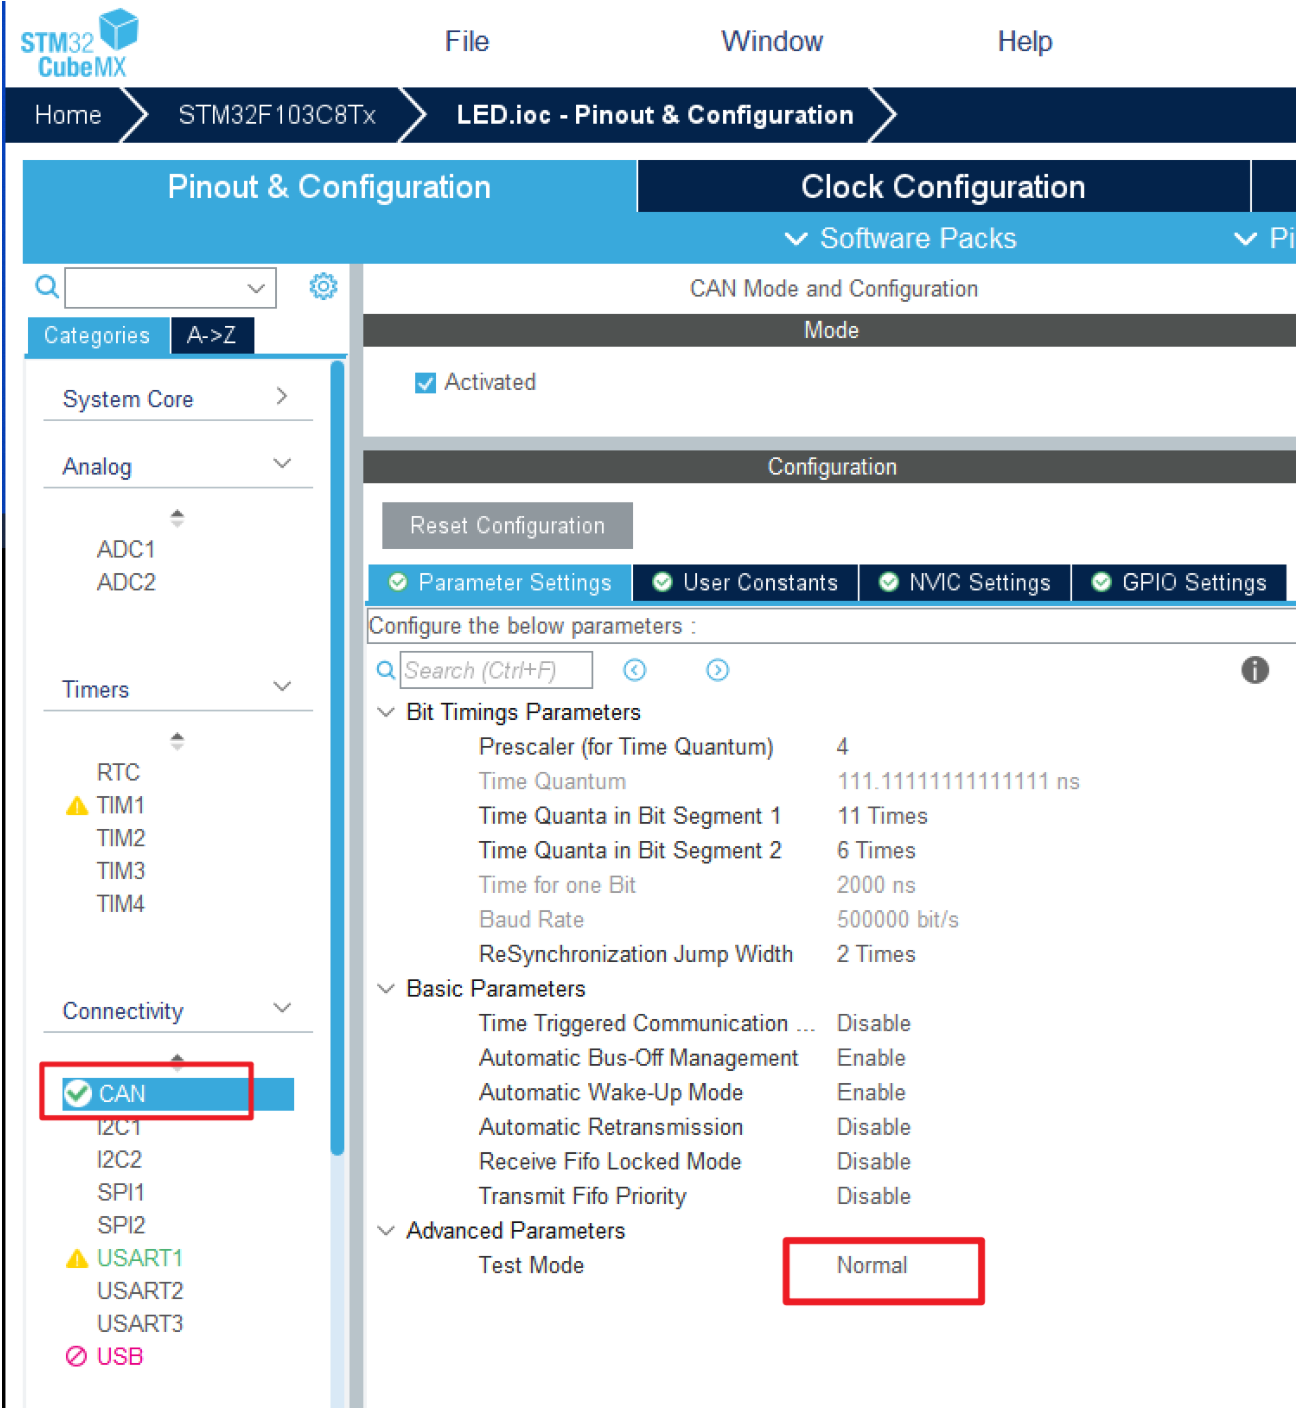
Task: Click STM32F103C8Tx breadcrumb
Action: click(277, 115)
